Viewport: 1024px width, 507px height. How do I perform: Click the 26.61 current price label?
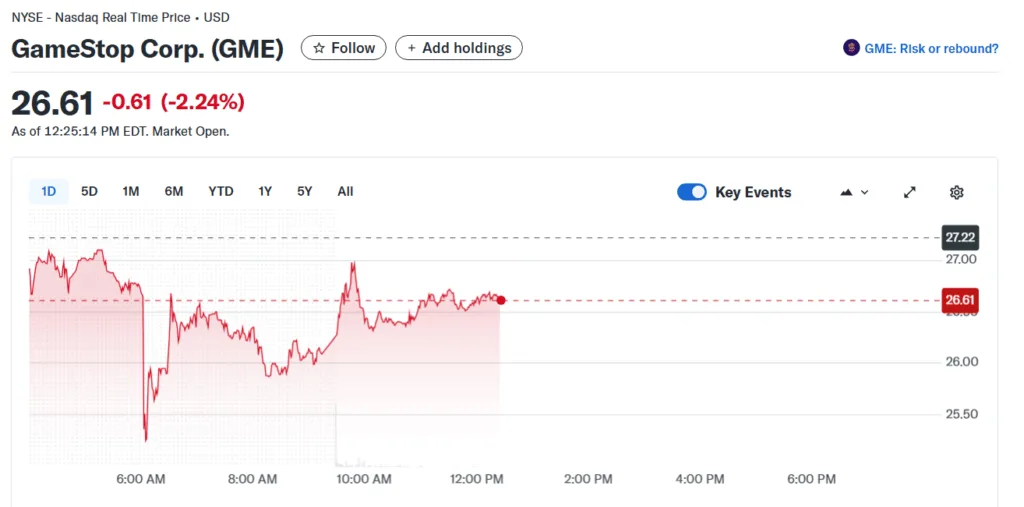click(x=960, y=300)
